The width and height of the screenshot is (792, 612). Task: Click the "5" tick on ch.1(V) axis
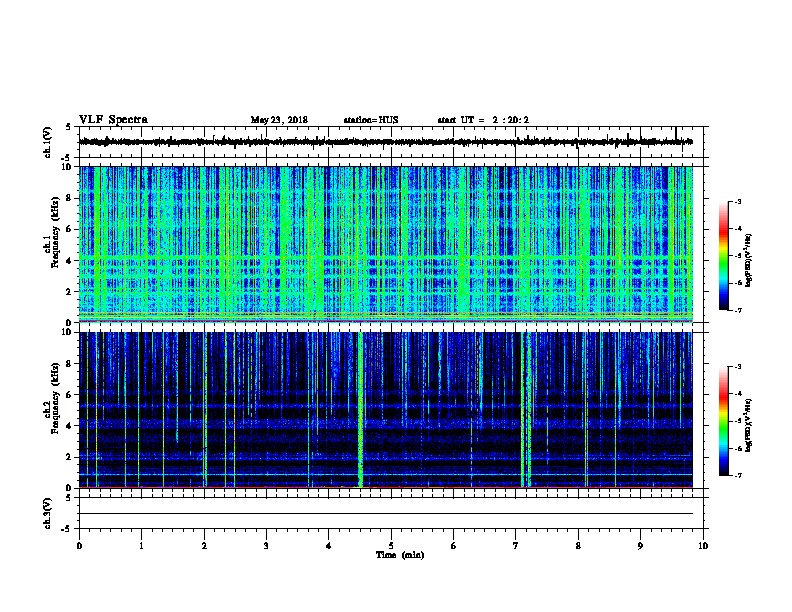pos(69,127)
